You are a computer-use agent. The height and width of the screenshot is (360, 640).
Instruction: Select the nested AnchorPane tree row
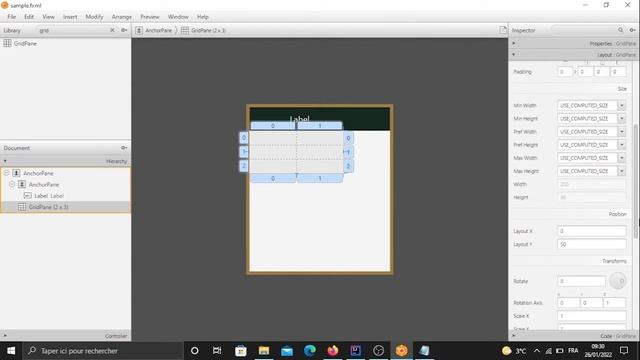click(x=66, y=184)
